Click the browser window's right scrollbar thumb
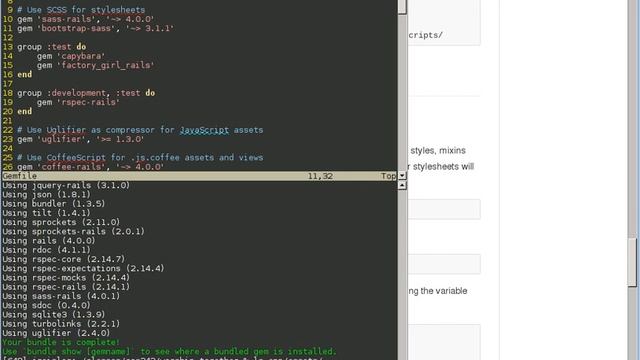Screen dimensions: 640x360 pos(632,263)
